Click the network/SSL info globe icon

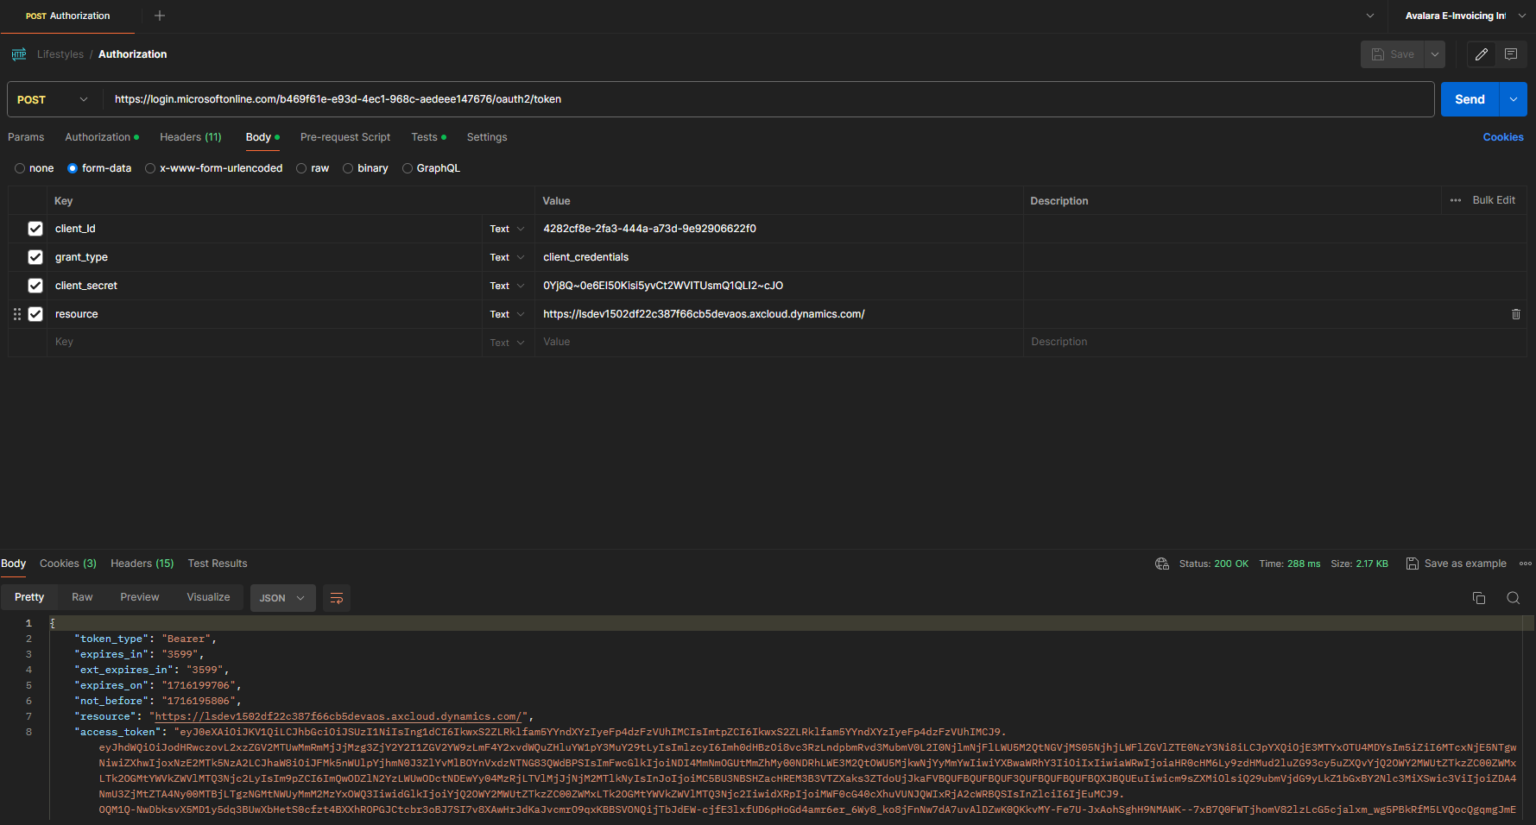[1161, 563]
